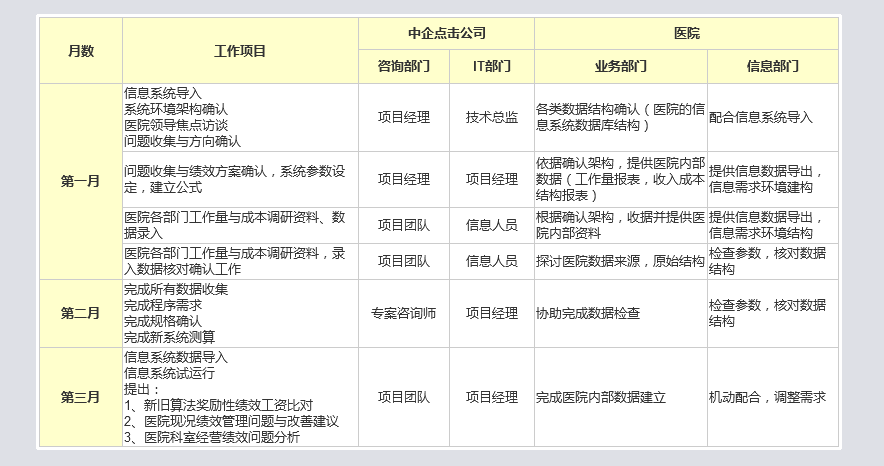884x466 pixels.
Task: Click the line 医院领导焦点访谈
Action: tap(176, 125)
